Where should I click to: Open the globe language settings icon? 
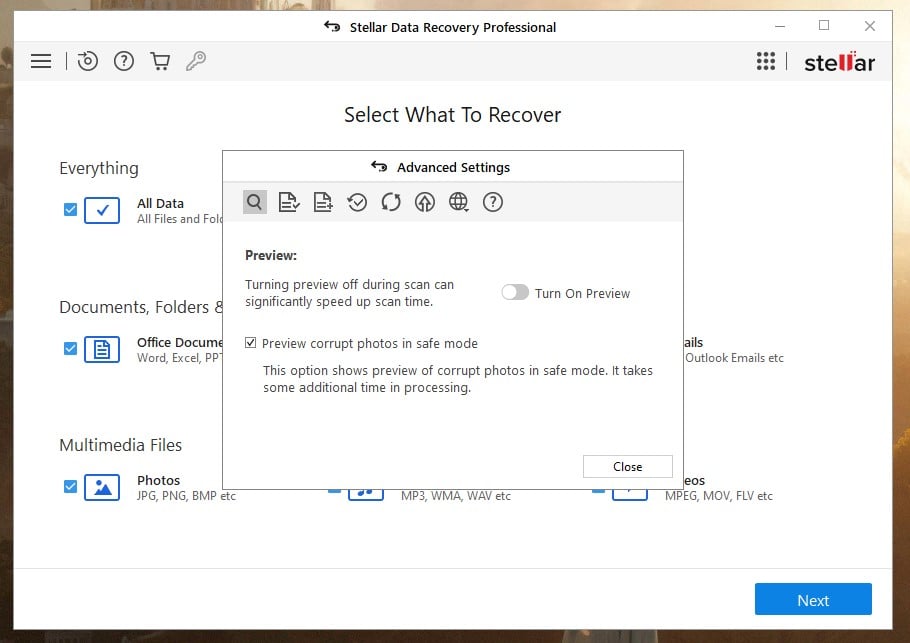(x=458, y=202)
